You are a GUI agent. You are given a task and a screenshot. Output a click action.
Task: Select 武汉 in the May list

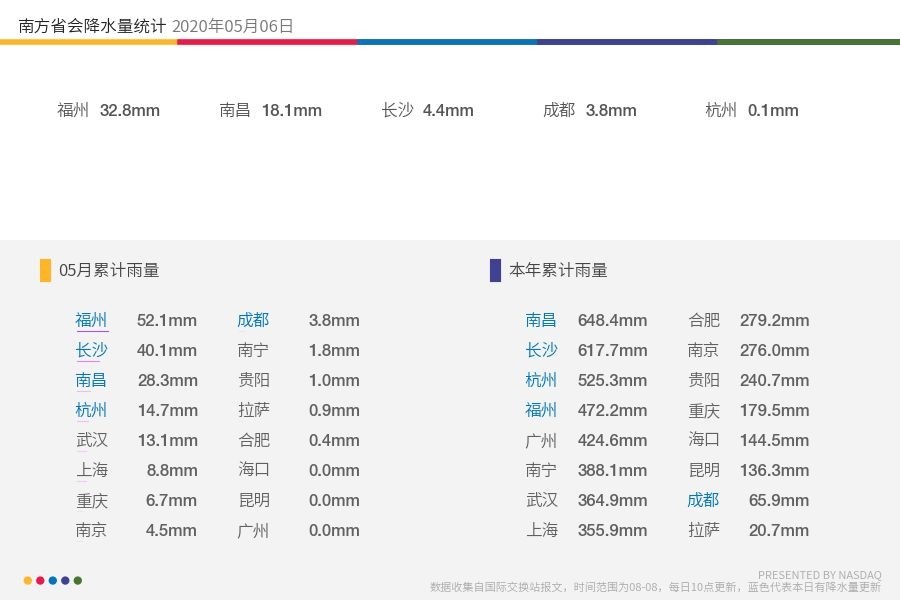92,440
